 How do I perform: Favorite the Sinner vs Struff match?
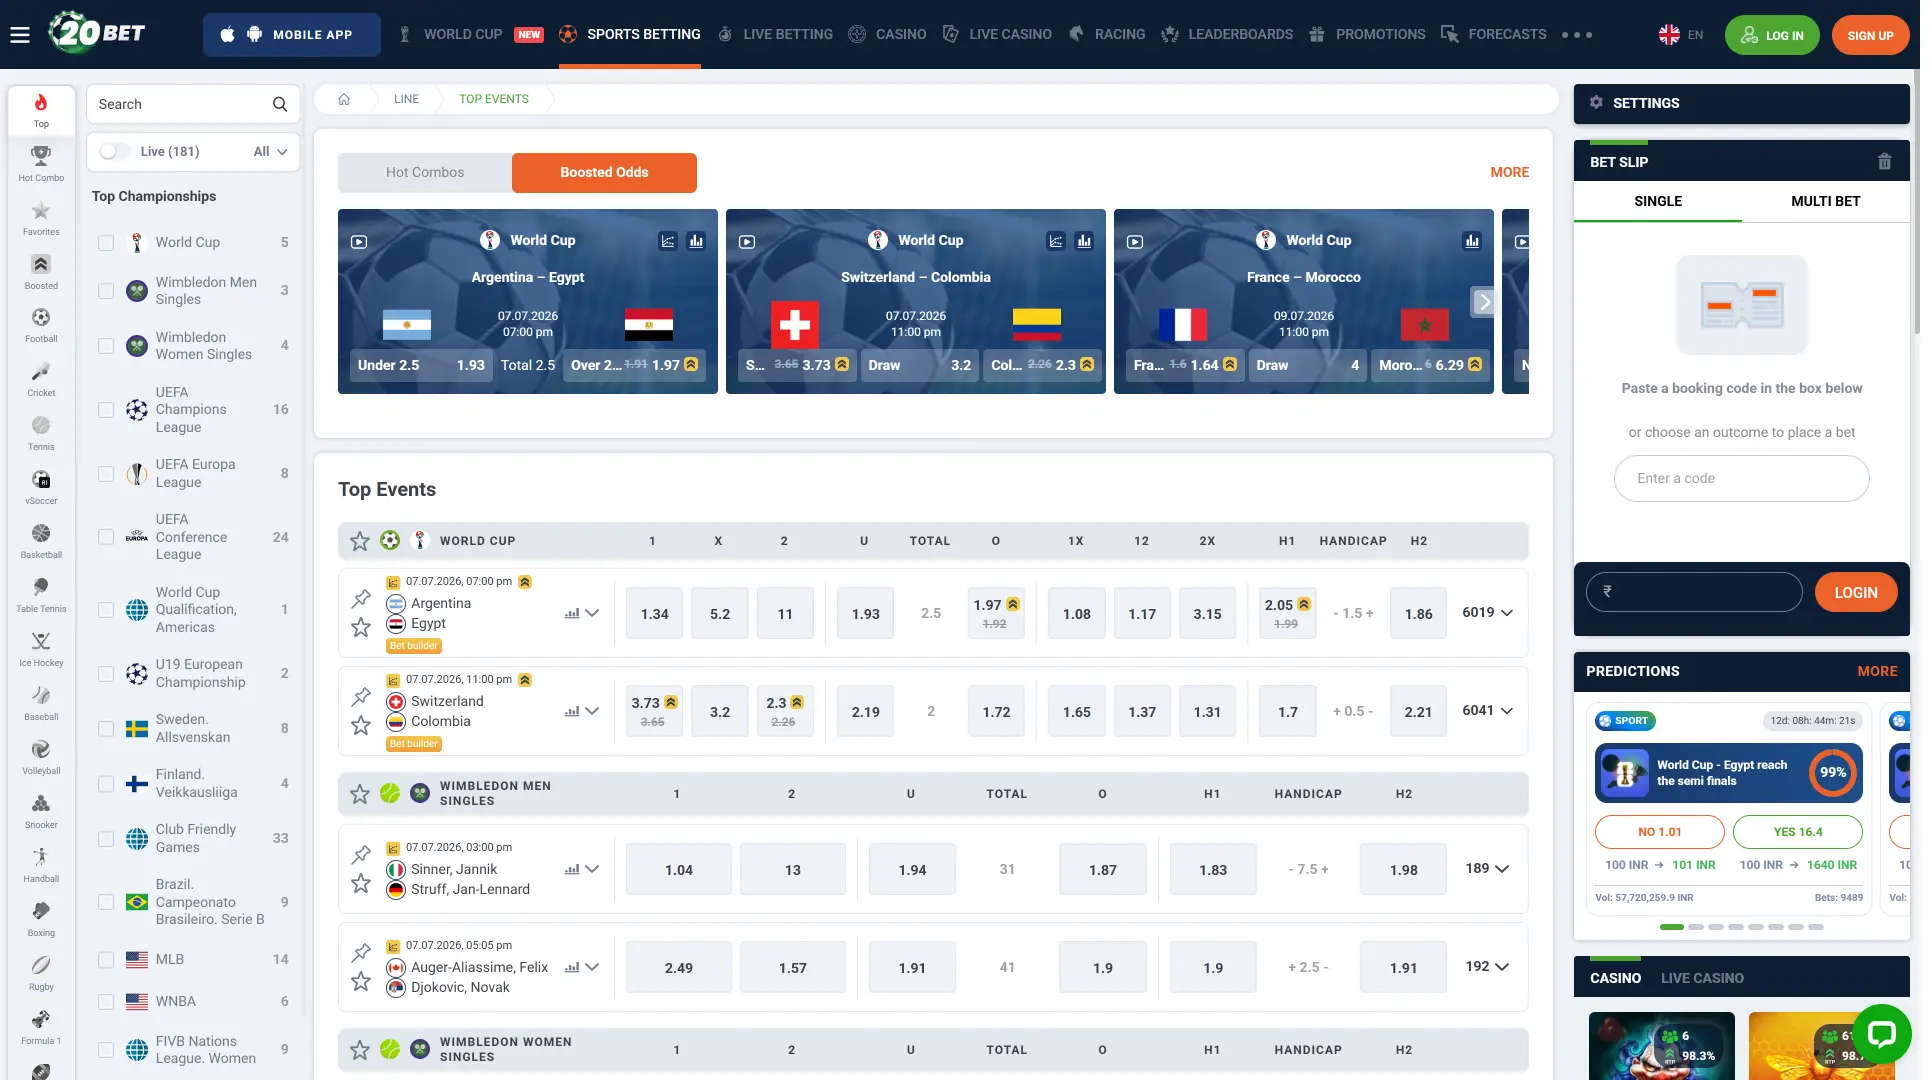361,884
